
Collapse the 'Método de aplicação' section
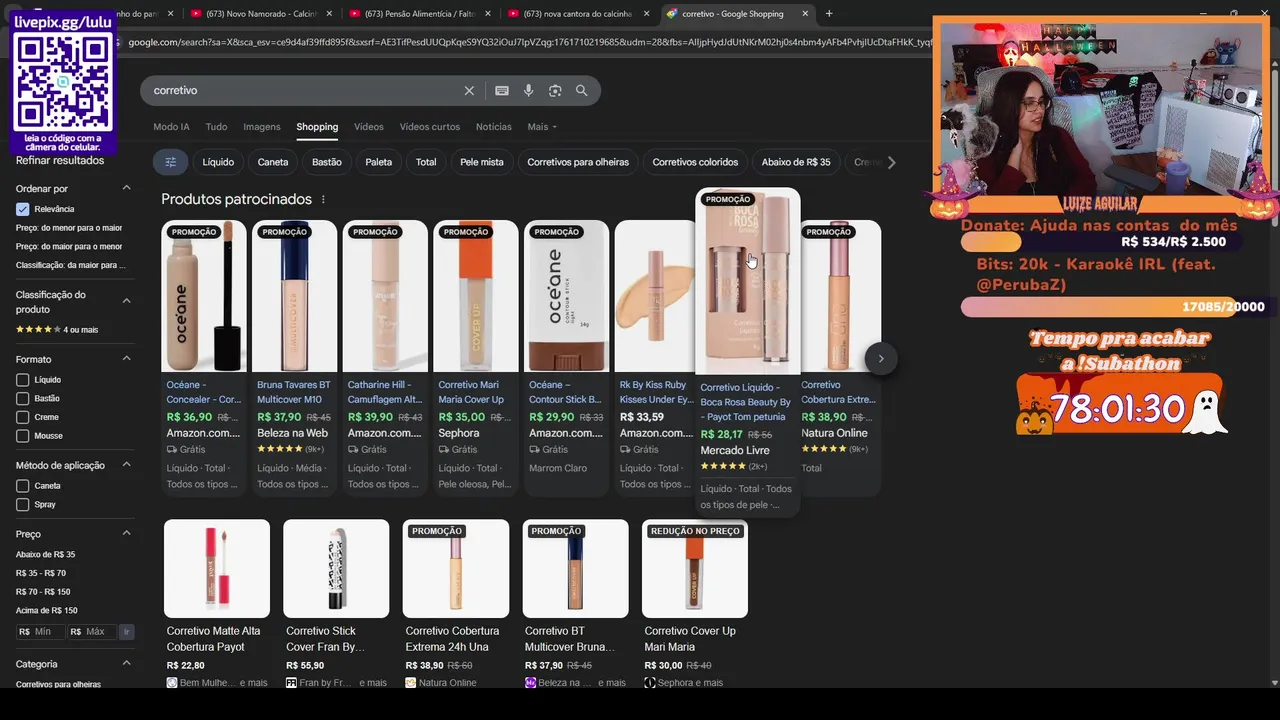[127, 465]
